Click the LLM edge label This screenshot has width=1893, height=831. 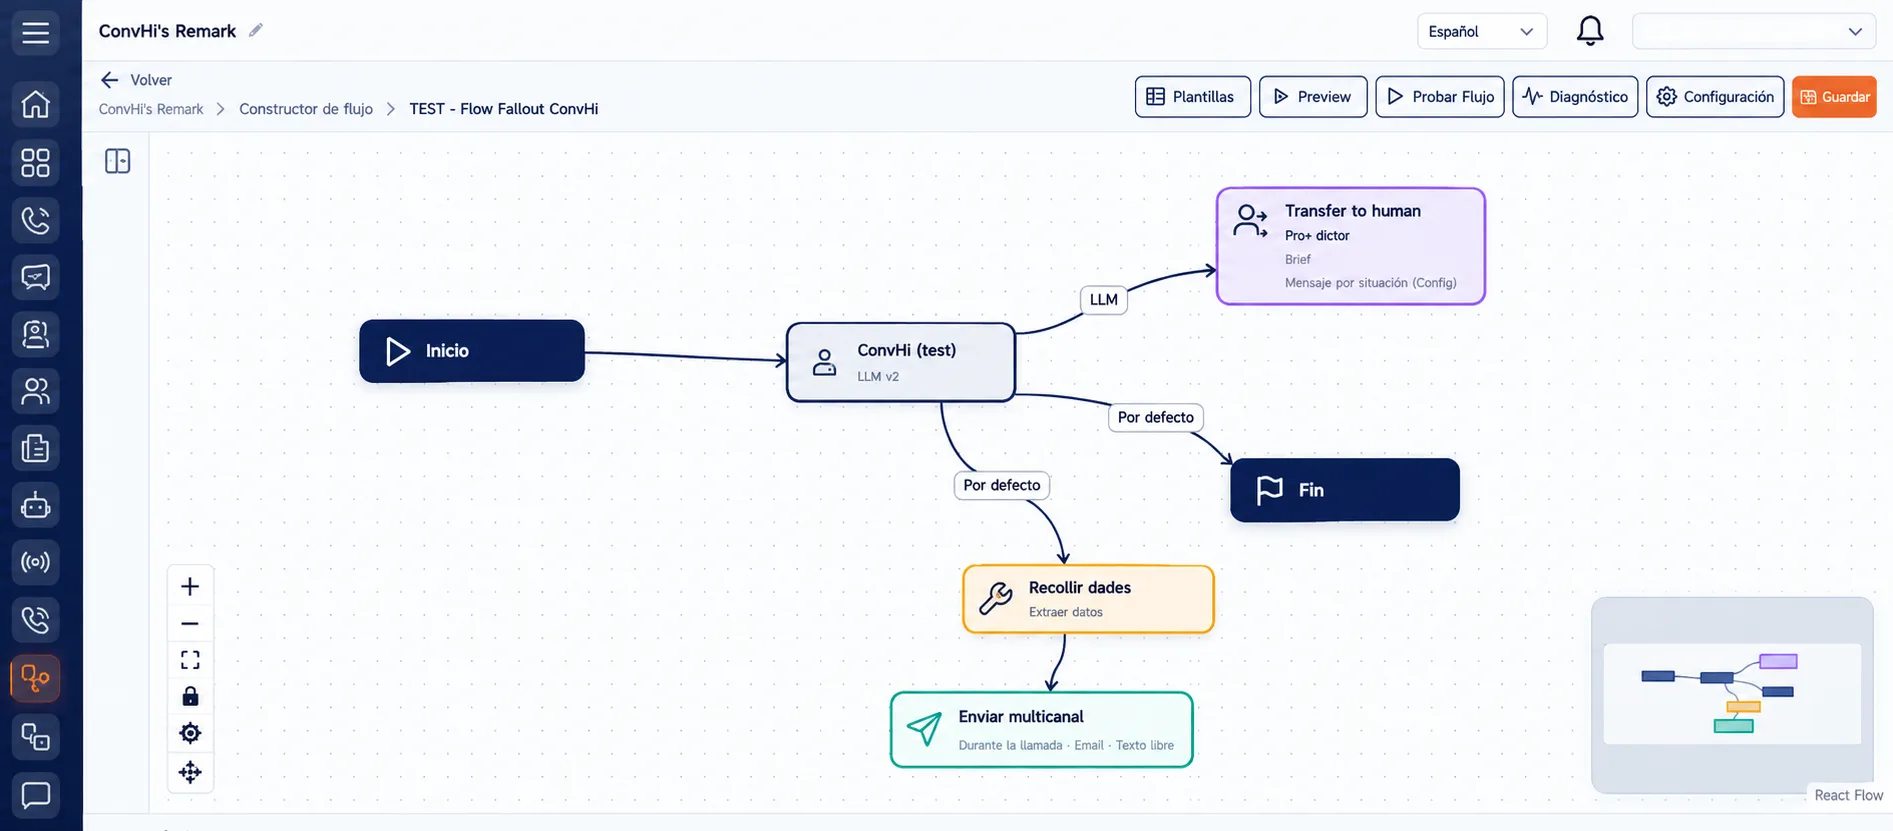(1104, 300)
